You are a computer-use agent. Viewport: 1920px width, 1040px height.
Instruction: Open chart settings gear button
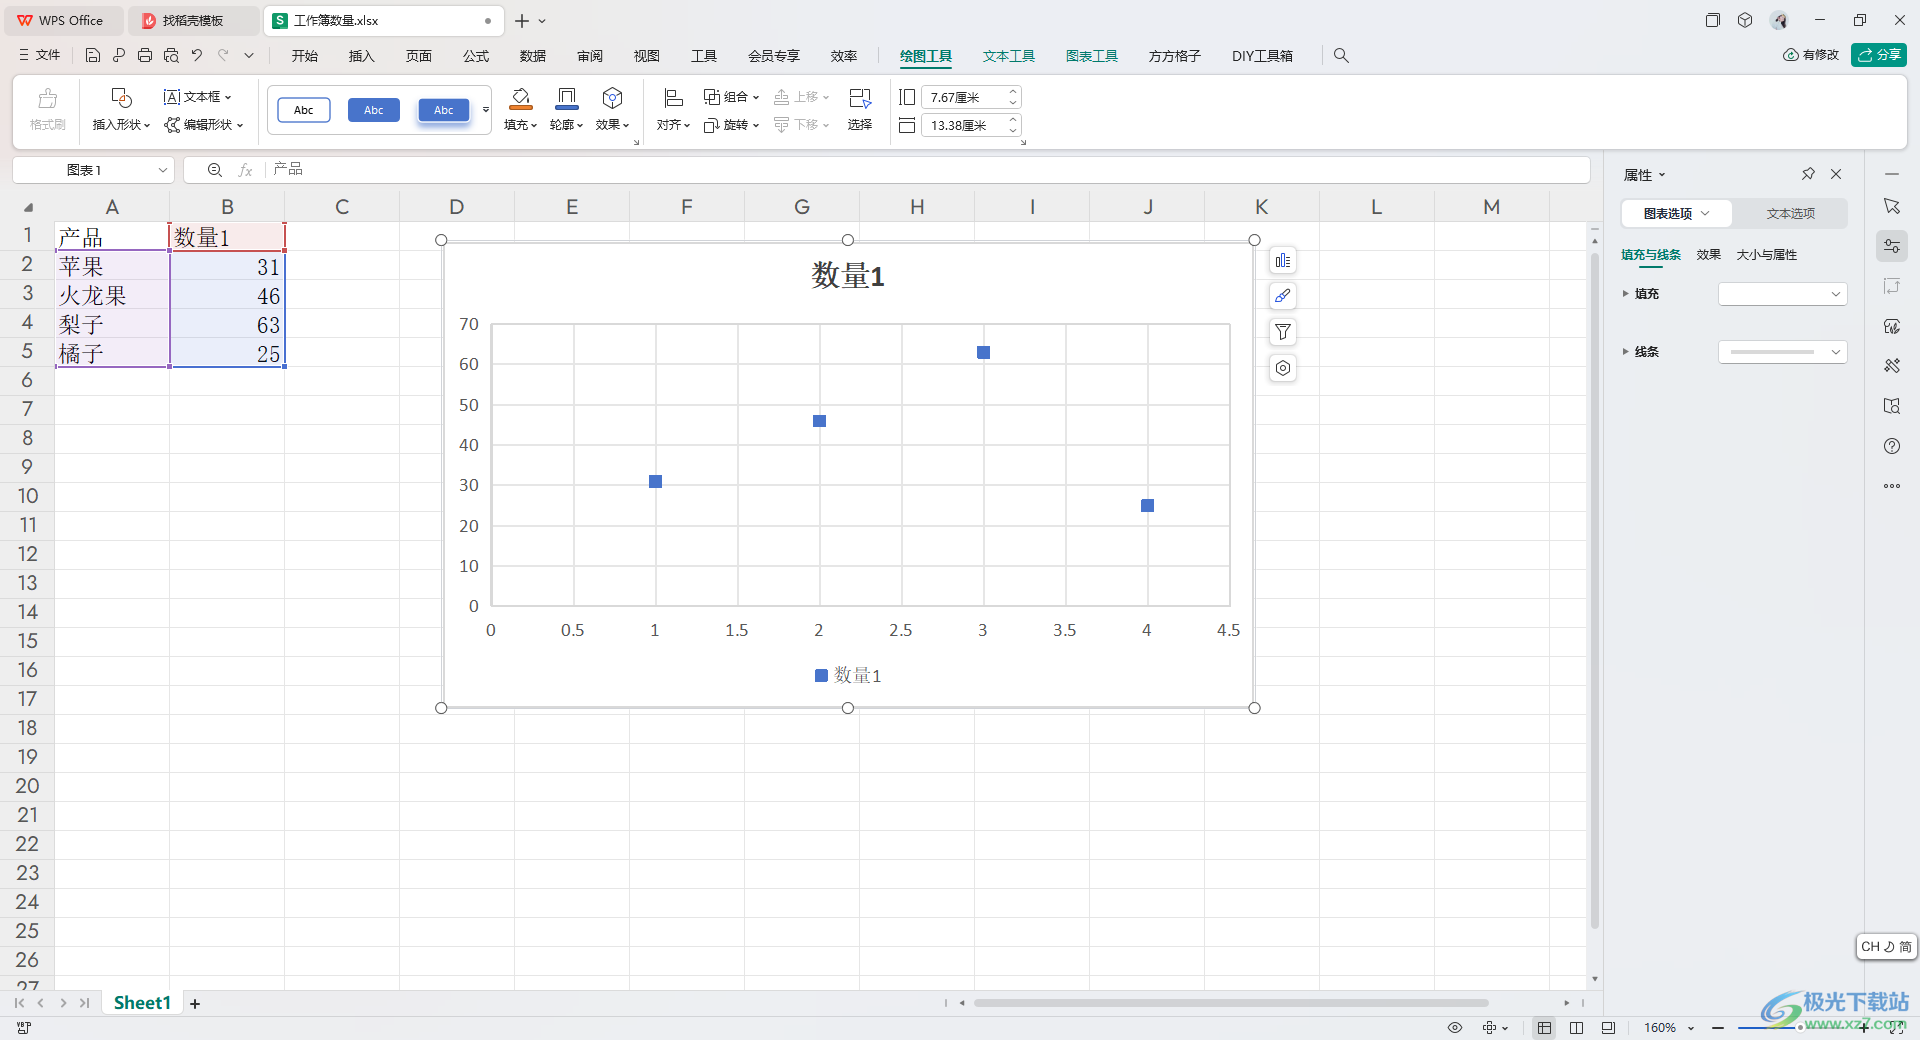pos(1283,368)
